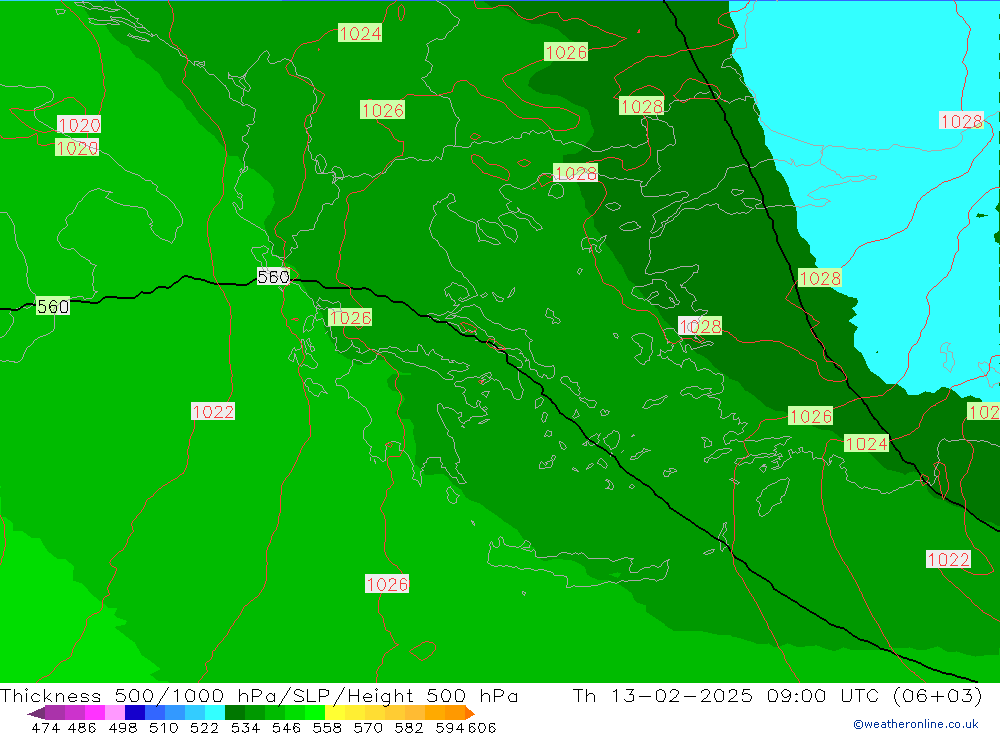Select the 498 legend value
Image resolution: width=1000 pixels, height=733 pixels.
pyautogui.click(x=123, y=727)
